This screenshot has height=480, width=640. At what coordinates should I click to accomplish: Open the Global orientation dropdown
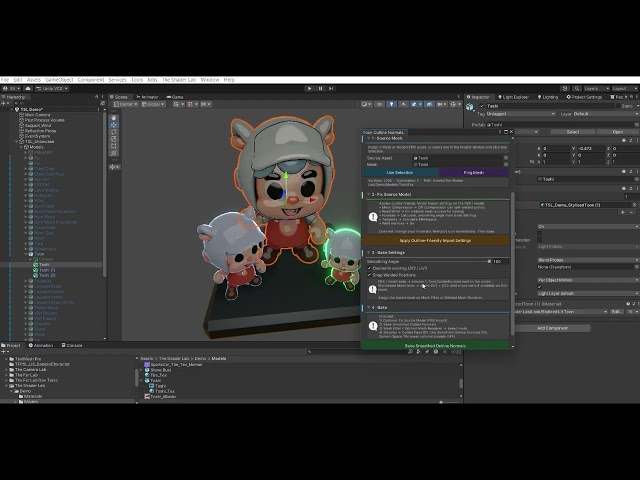pos(153,104)
